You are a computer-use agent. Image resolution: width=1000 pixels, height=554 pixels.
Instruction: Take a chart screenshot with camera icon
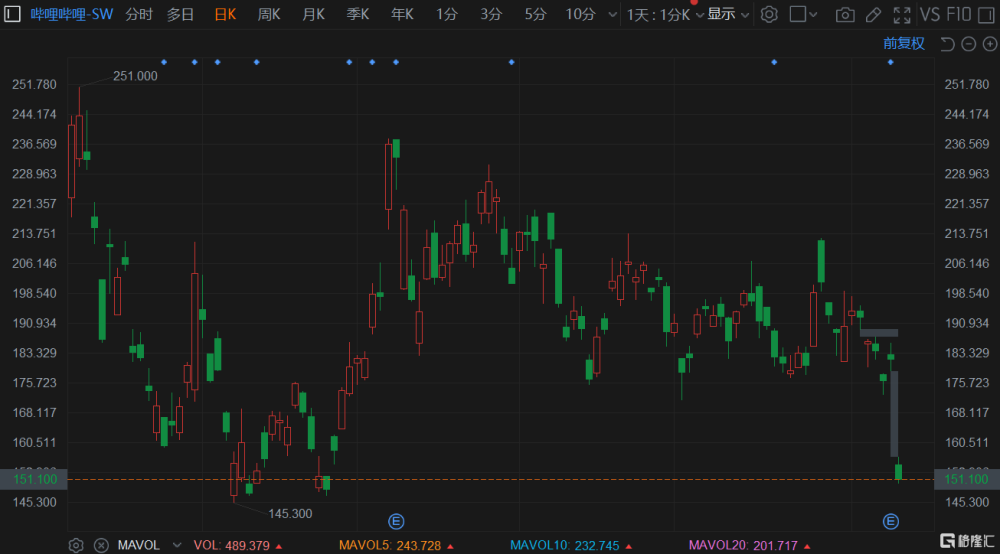[845, 15]
